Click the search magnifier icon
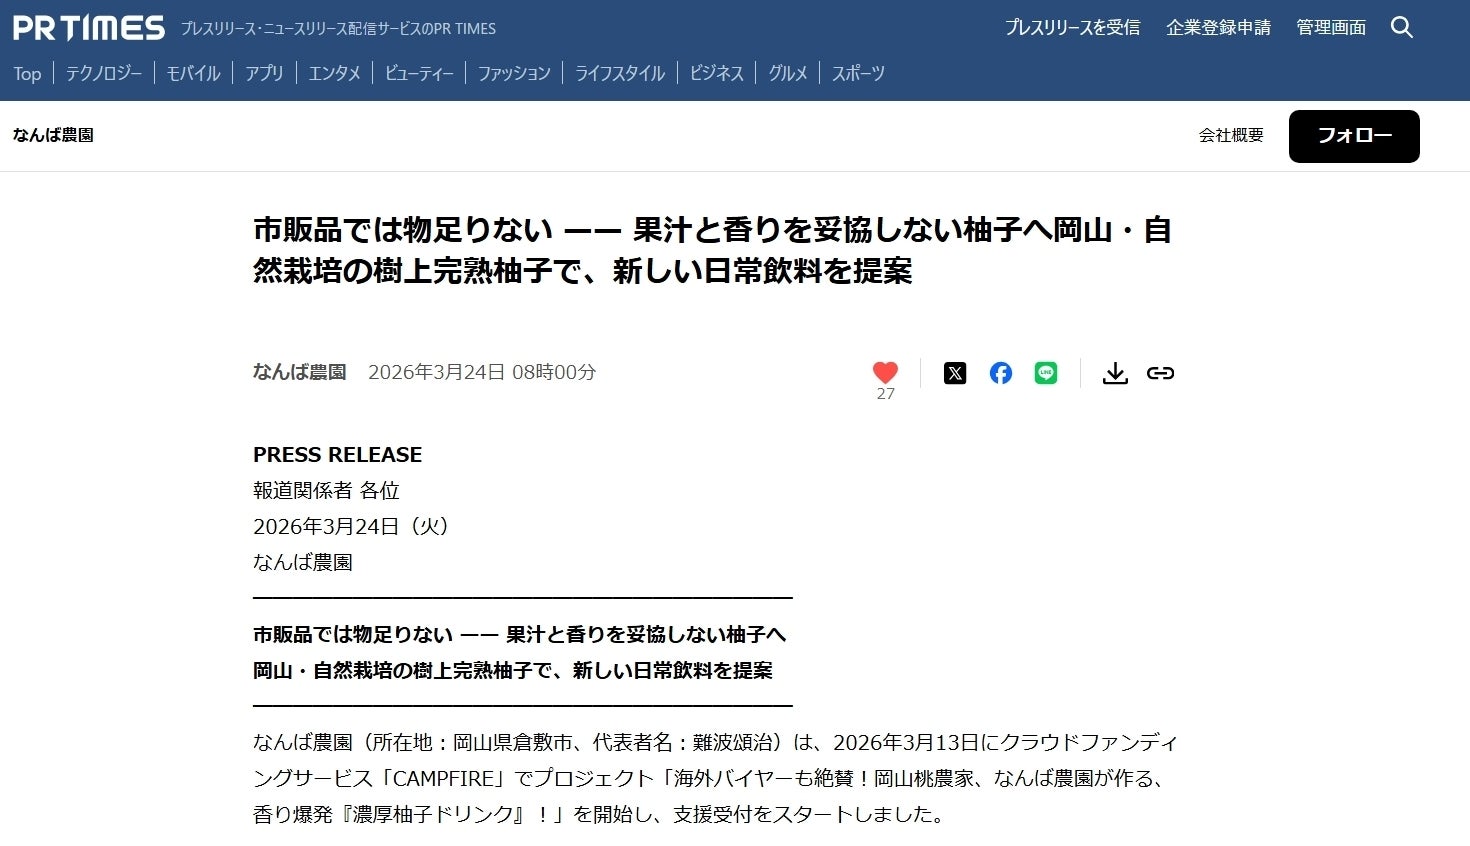 coord(1402,28)
